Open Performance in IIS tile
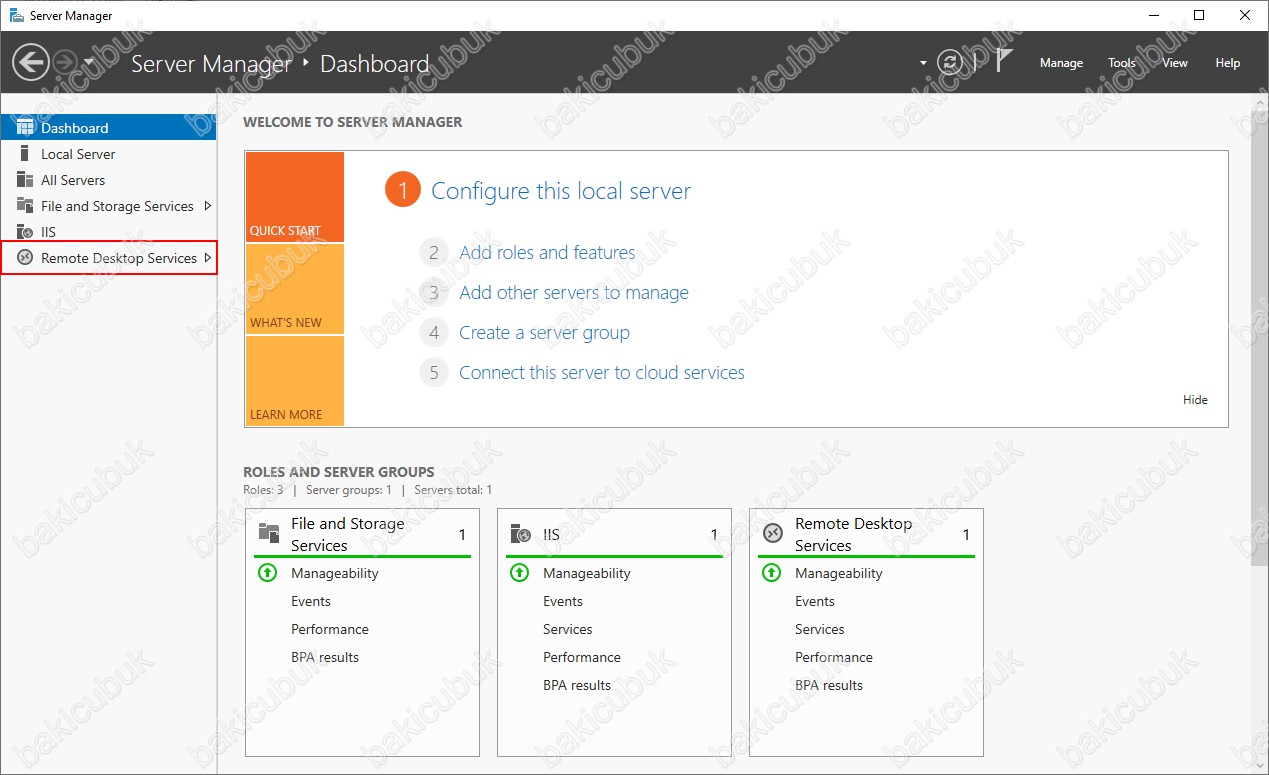The height and width of the screenshot is (775, 1269). pyautogui.click(x=582, y=657)
